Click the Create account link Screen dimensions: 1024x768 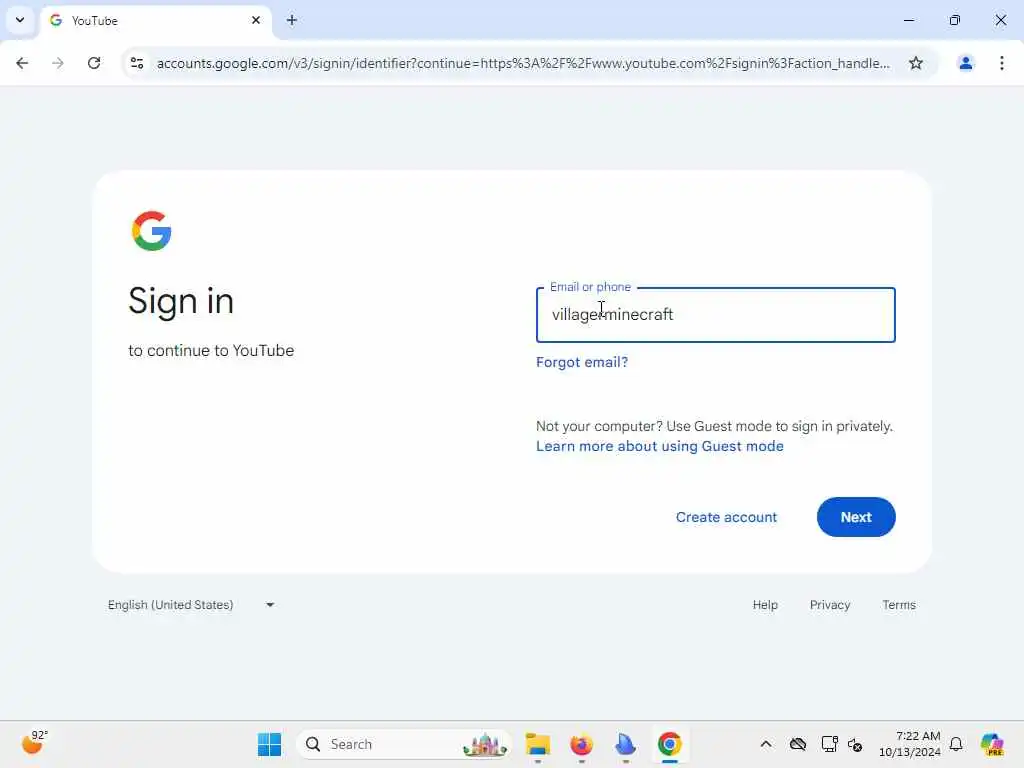(726, 517)
